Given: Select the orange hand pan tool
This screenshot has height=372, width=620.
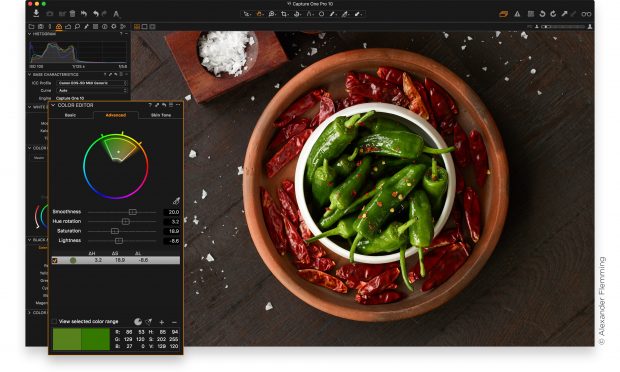Looking at the screenshot, I should pos(259,14).
